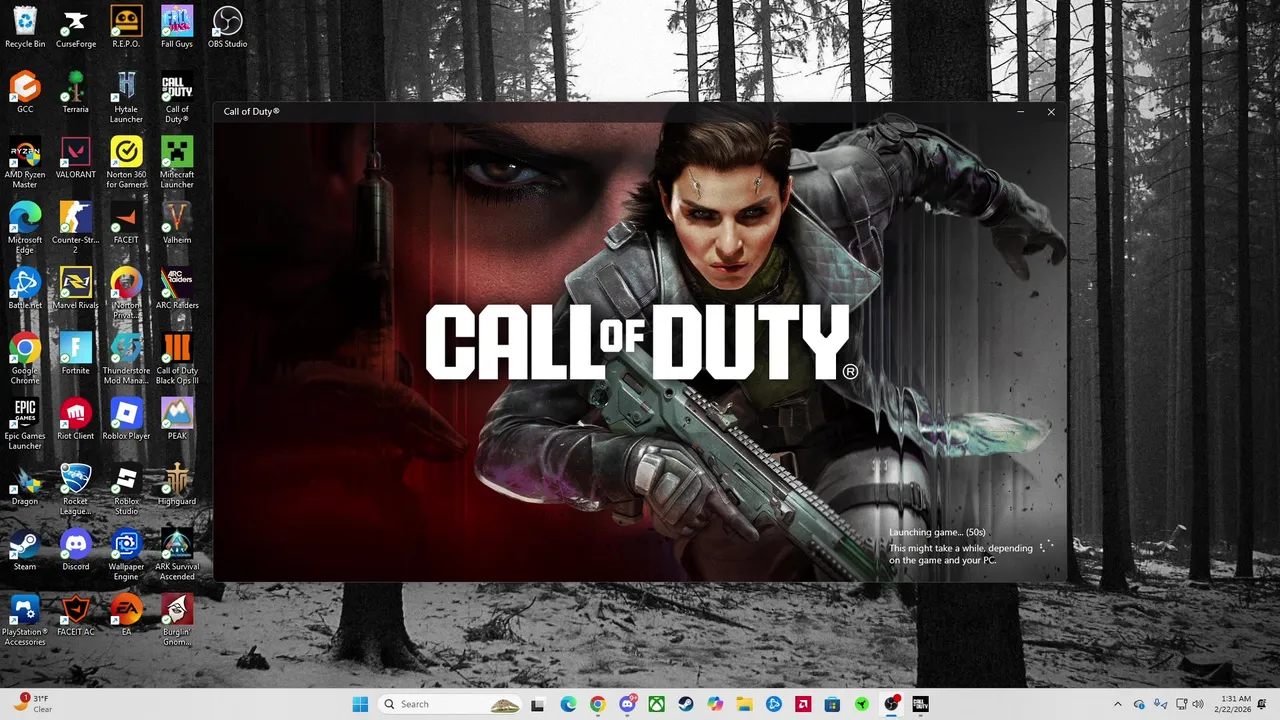Image resolution: width=1280 pixels, height=720 pixels.
Task: Select the Recycle Bin desktop icon
Action: point(25,27)
